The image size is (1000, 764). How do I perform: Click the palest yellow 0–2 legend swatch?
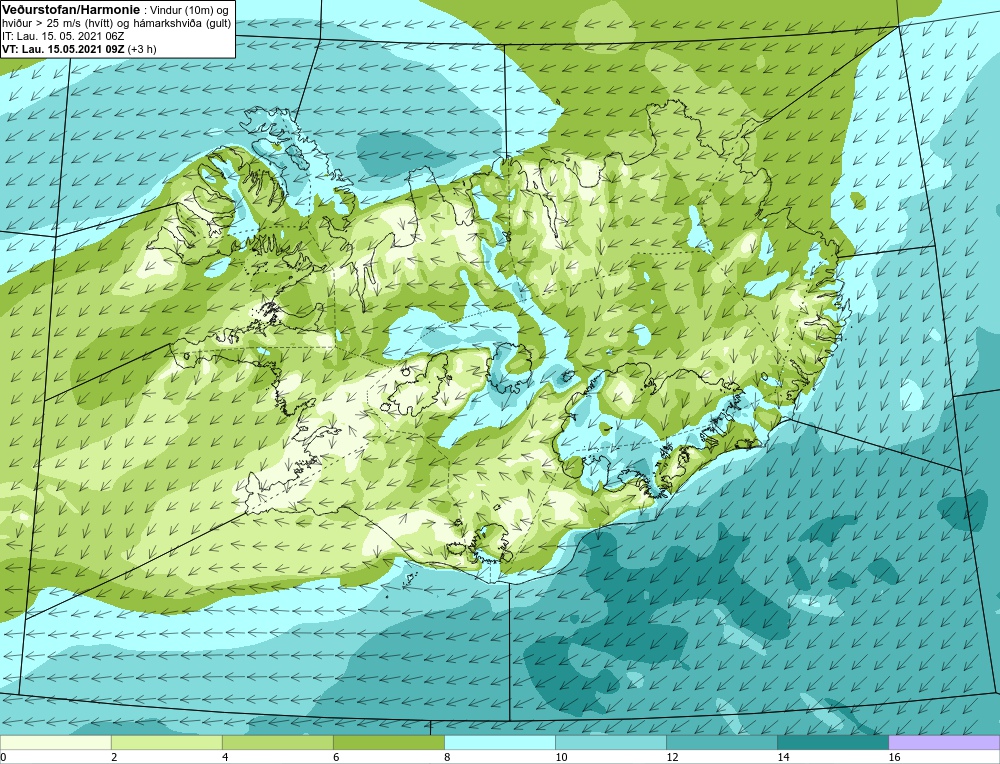coord(55,742)
